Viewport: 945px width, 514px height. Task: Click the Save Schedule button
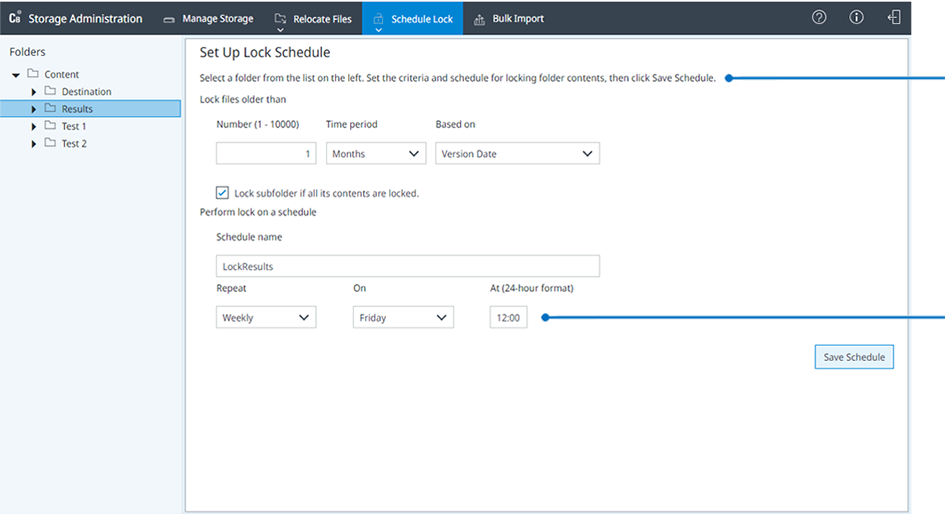853,357
